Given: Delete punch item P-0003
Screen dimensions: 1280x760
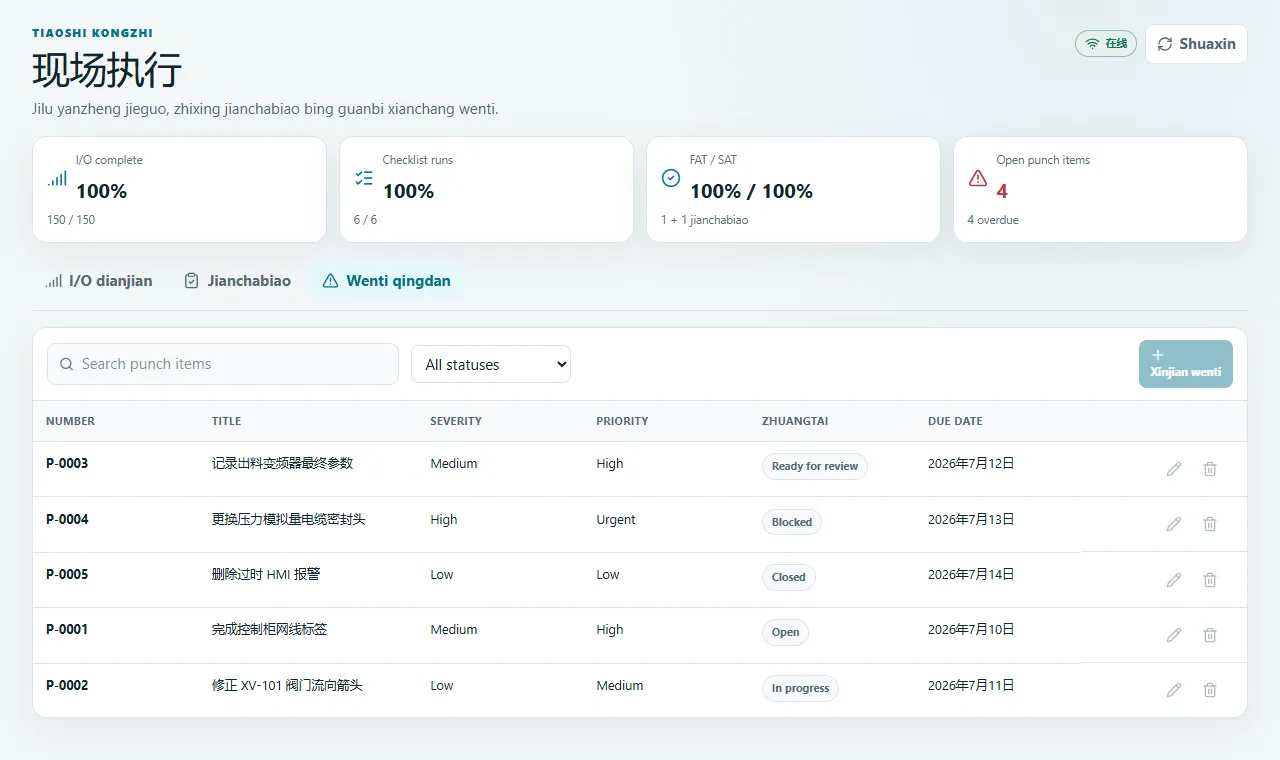Looking at the screenshot, I should [x=1210, y=469].
